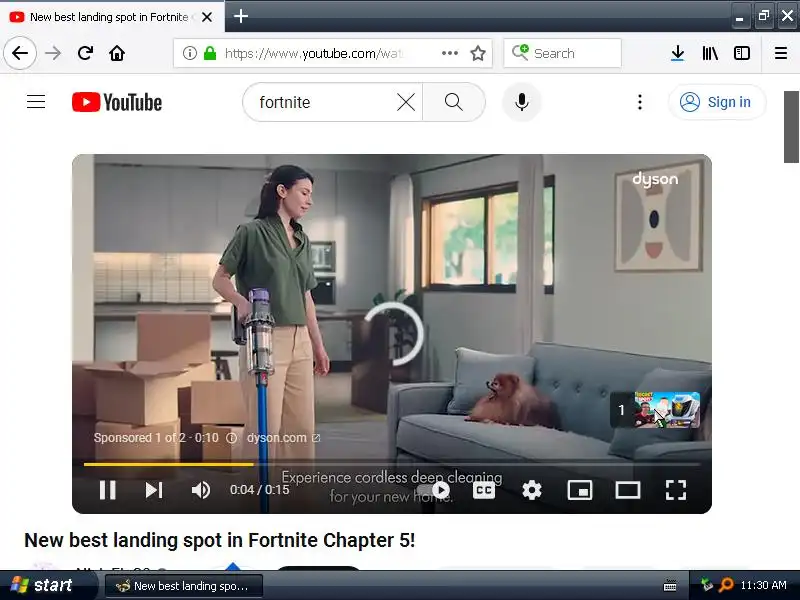Screen dimensions: 800x600
Task: Open the Downloads arrow in browser toolbar
Action: [x=677, y=53]
